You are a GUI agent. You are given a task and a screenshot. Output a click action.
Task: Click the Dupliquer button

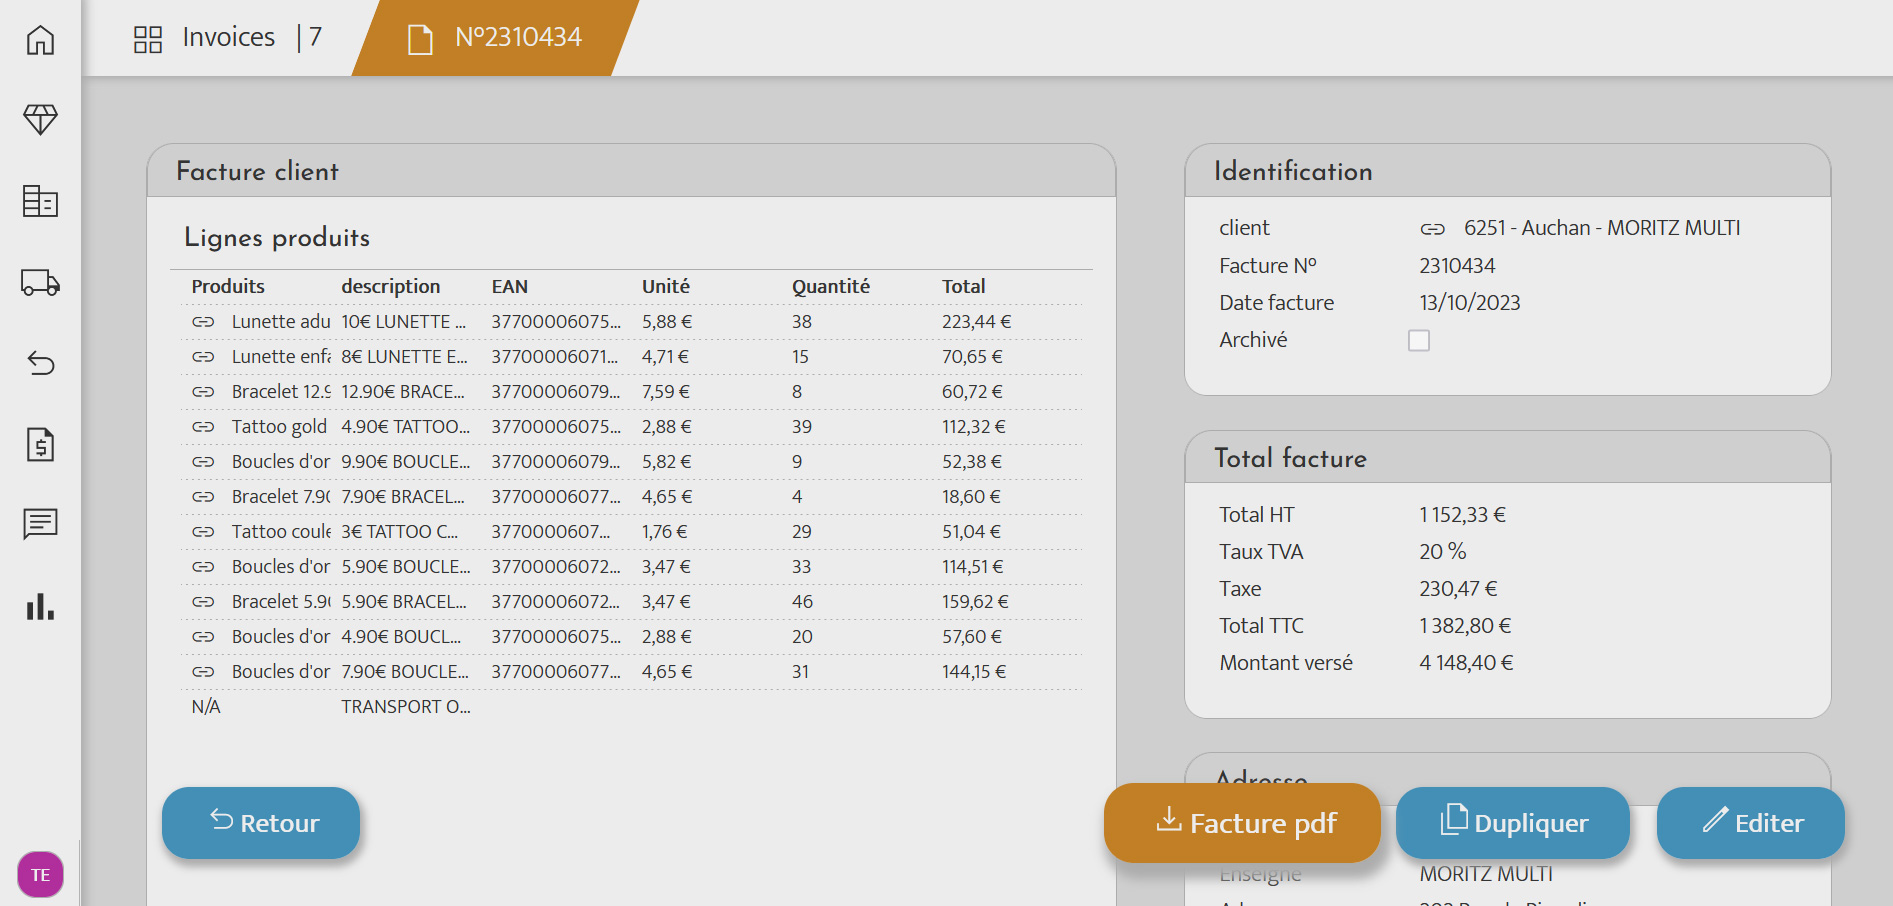coord(1513,823)
